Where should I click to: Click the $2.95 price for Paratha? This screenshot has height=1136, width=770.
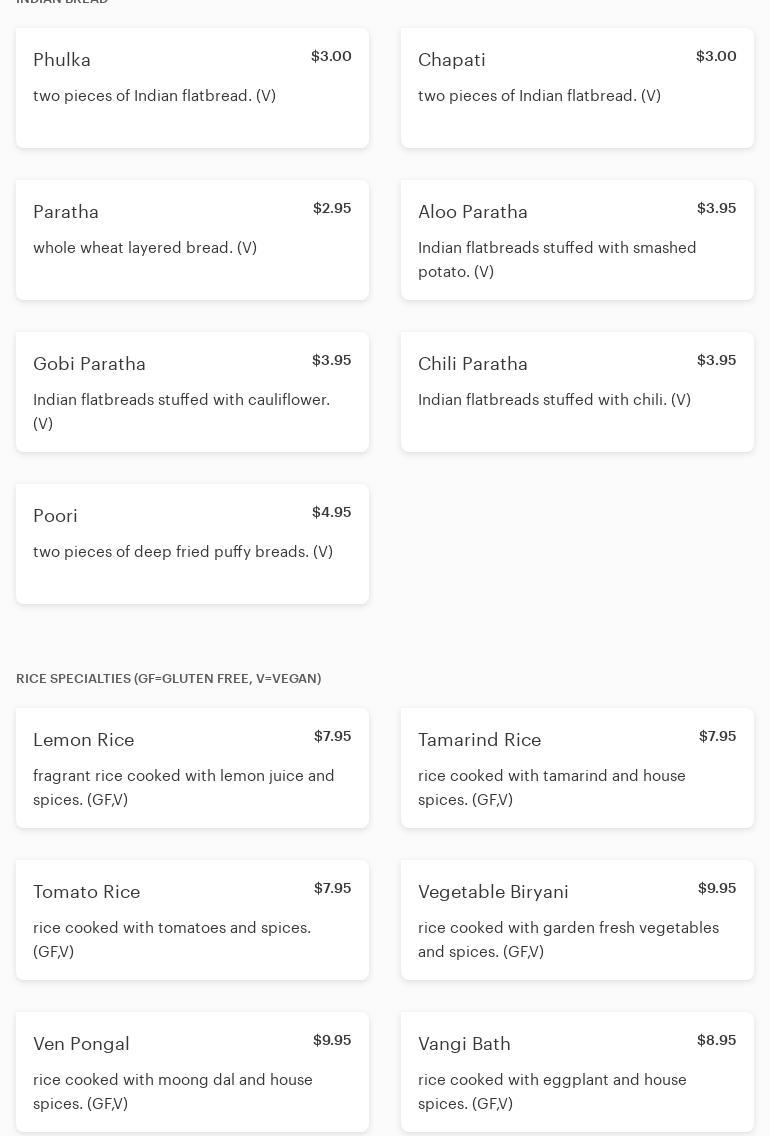tap(332, 208)
